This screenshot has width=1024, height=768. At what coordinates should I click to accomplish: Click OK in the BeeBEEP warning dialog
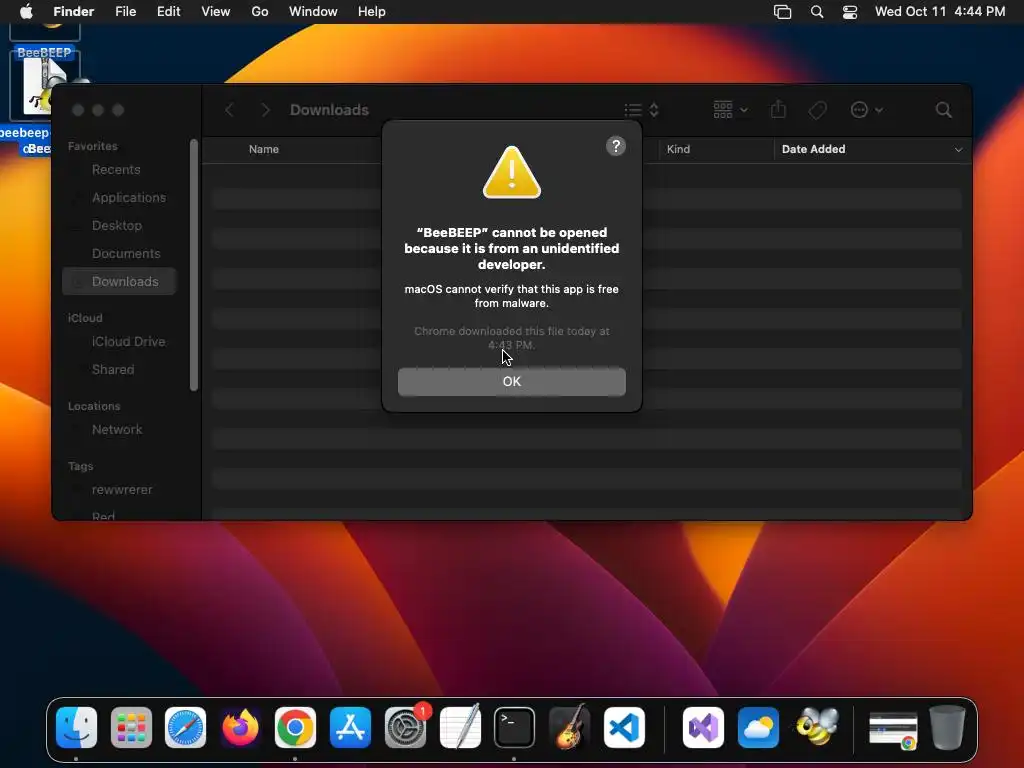coord(511,381)
